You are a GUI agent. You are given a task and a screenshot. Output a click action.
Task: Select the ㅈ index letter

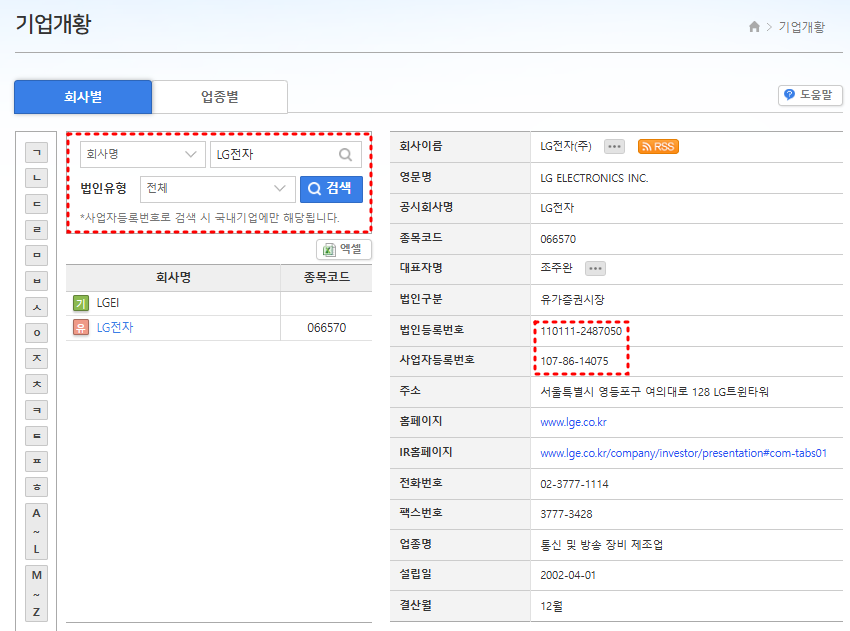click(x=37, y=358)
